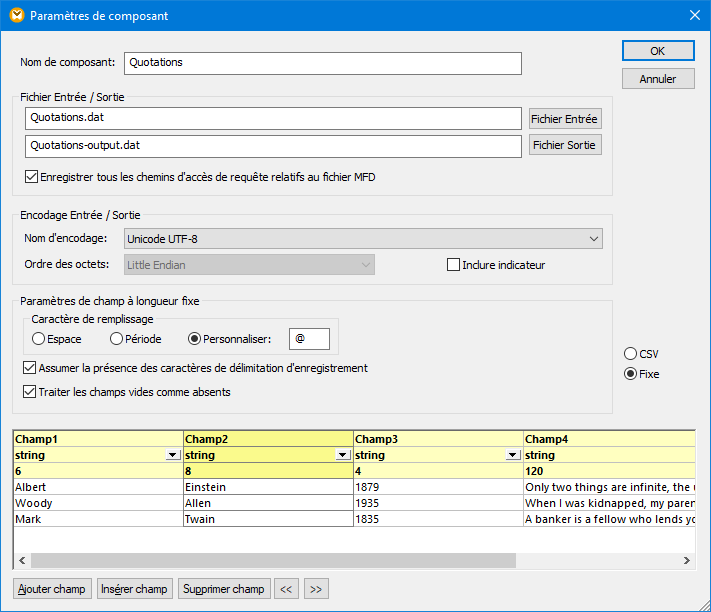Choose the CSV format radio button

tap(630, 354)
